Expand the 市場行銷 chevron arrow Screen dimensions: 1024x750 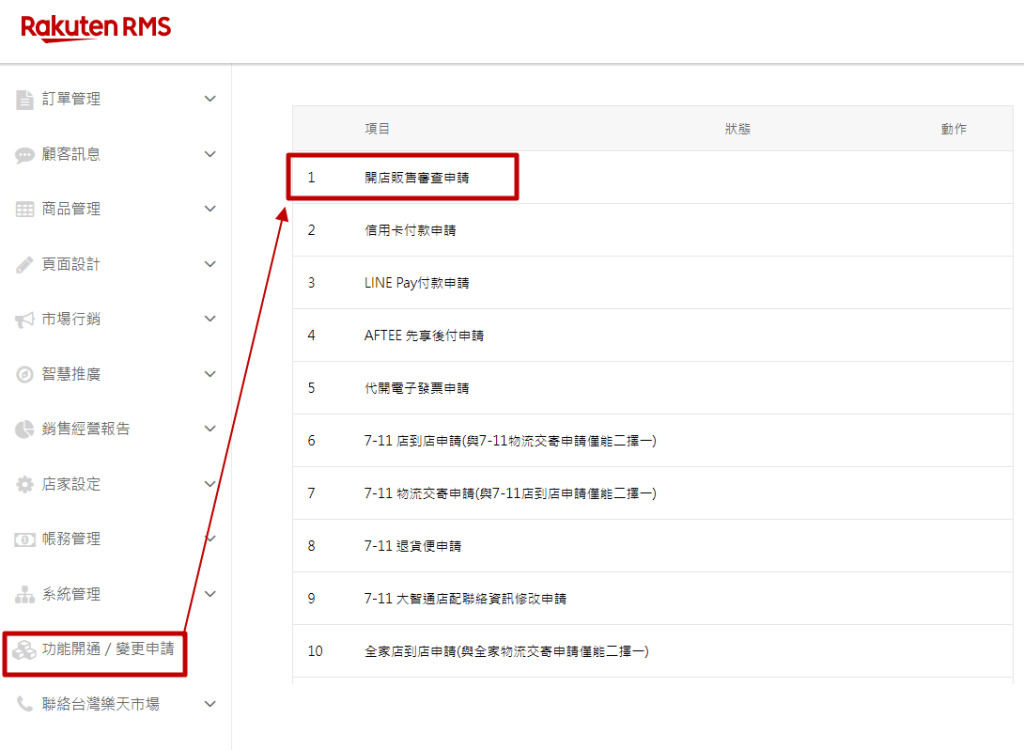pos(210,319)
